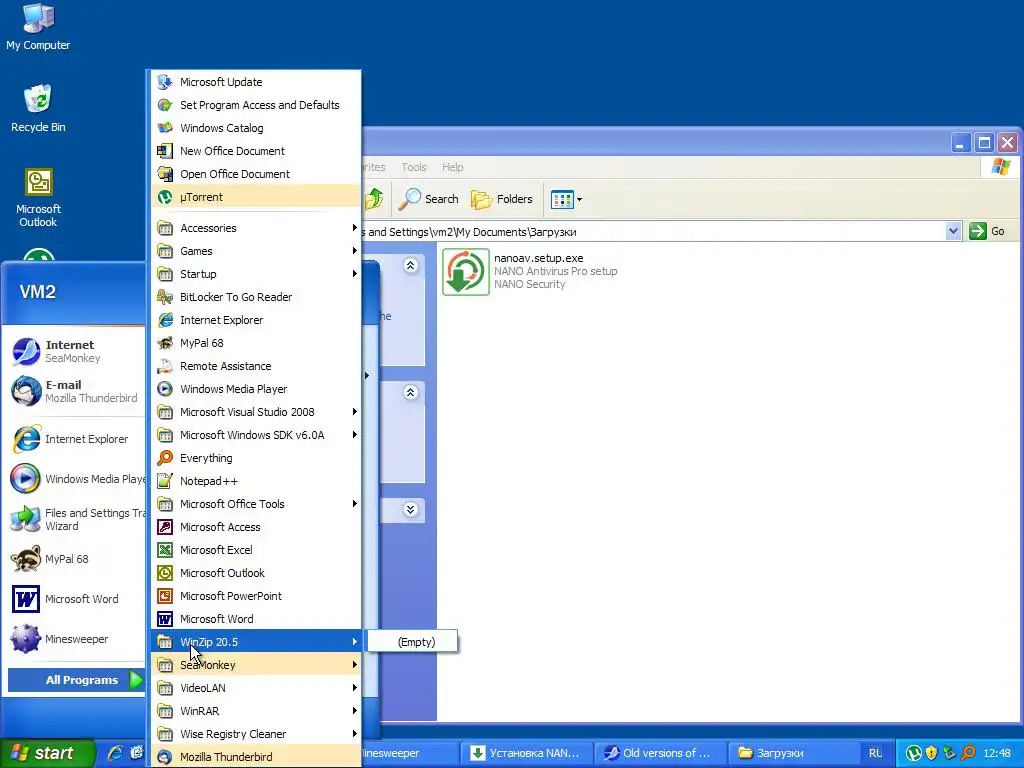Switch to Загрузки taskbar window

click(x=793, y=753)
